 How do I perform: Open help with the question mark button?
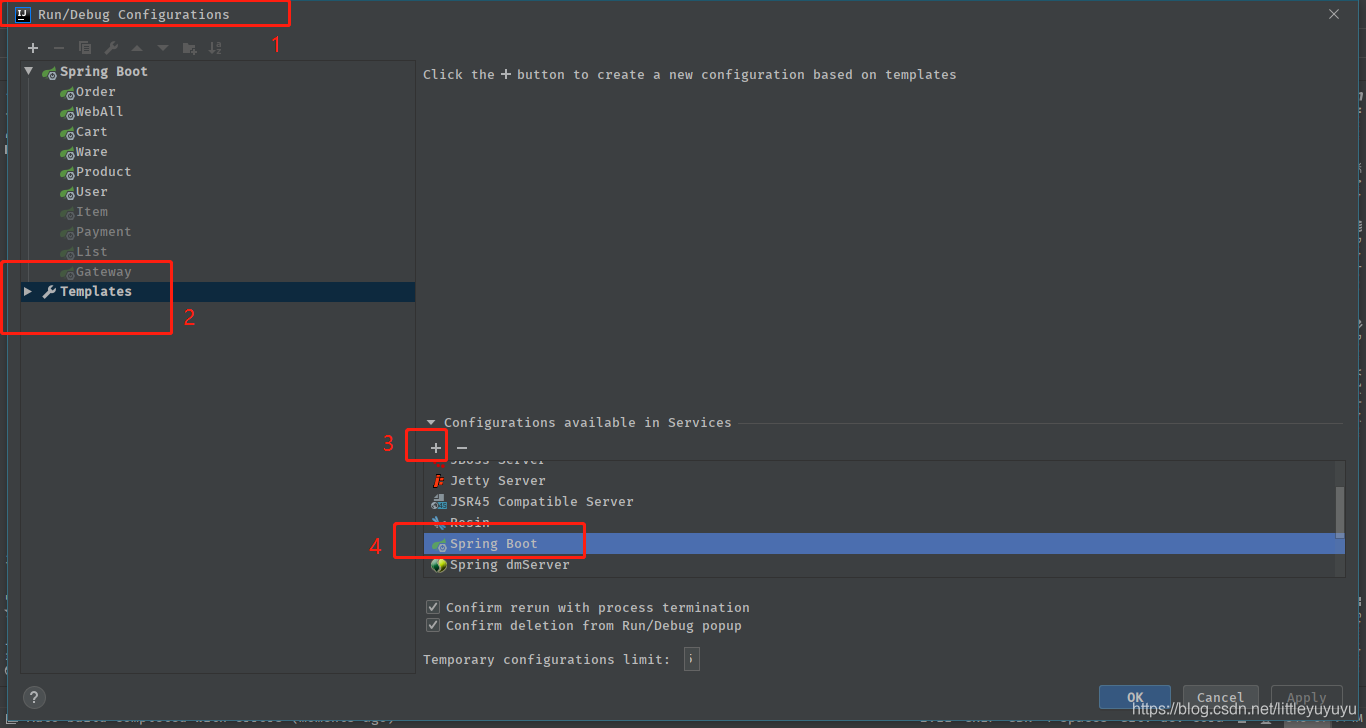pos(33,698)
